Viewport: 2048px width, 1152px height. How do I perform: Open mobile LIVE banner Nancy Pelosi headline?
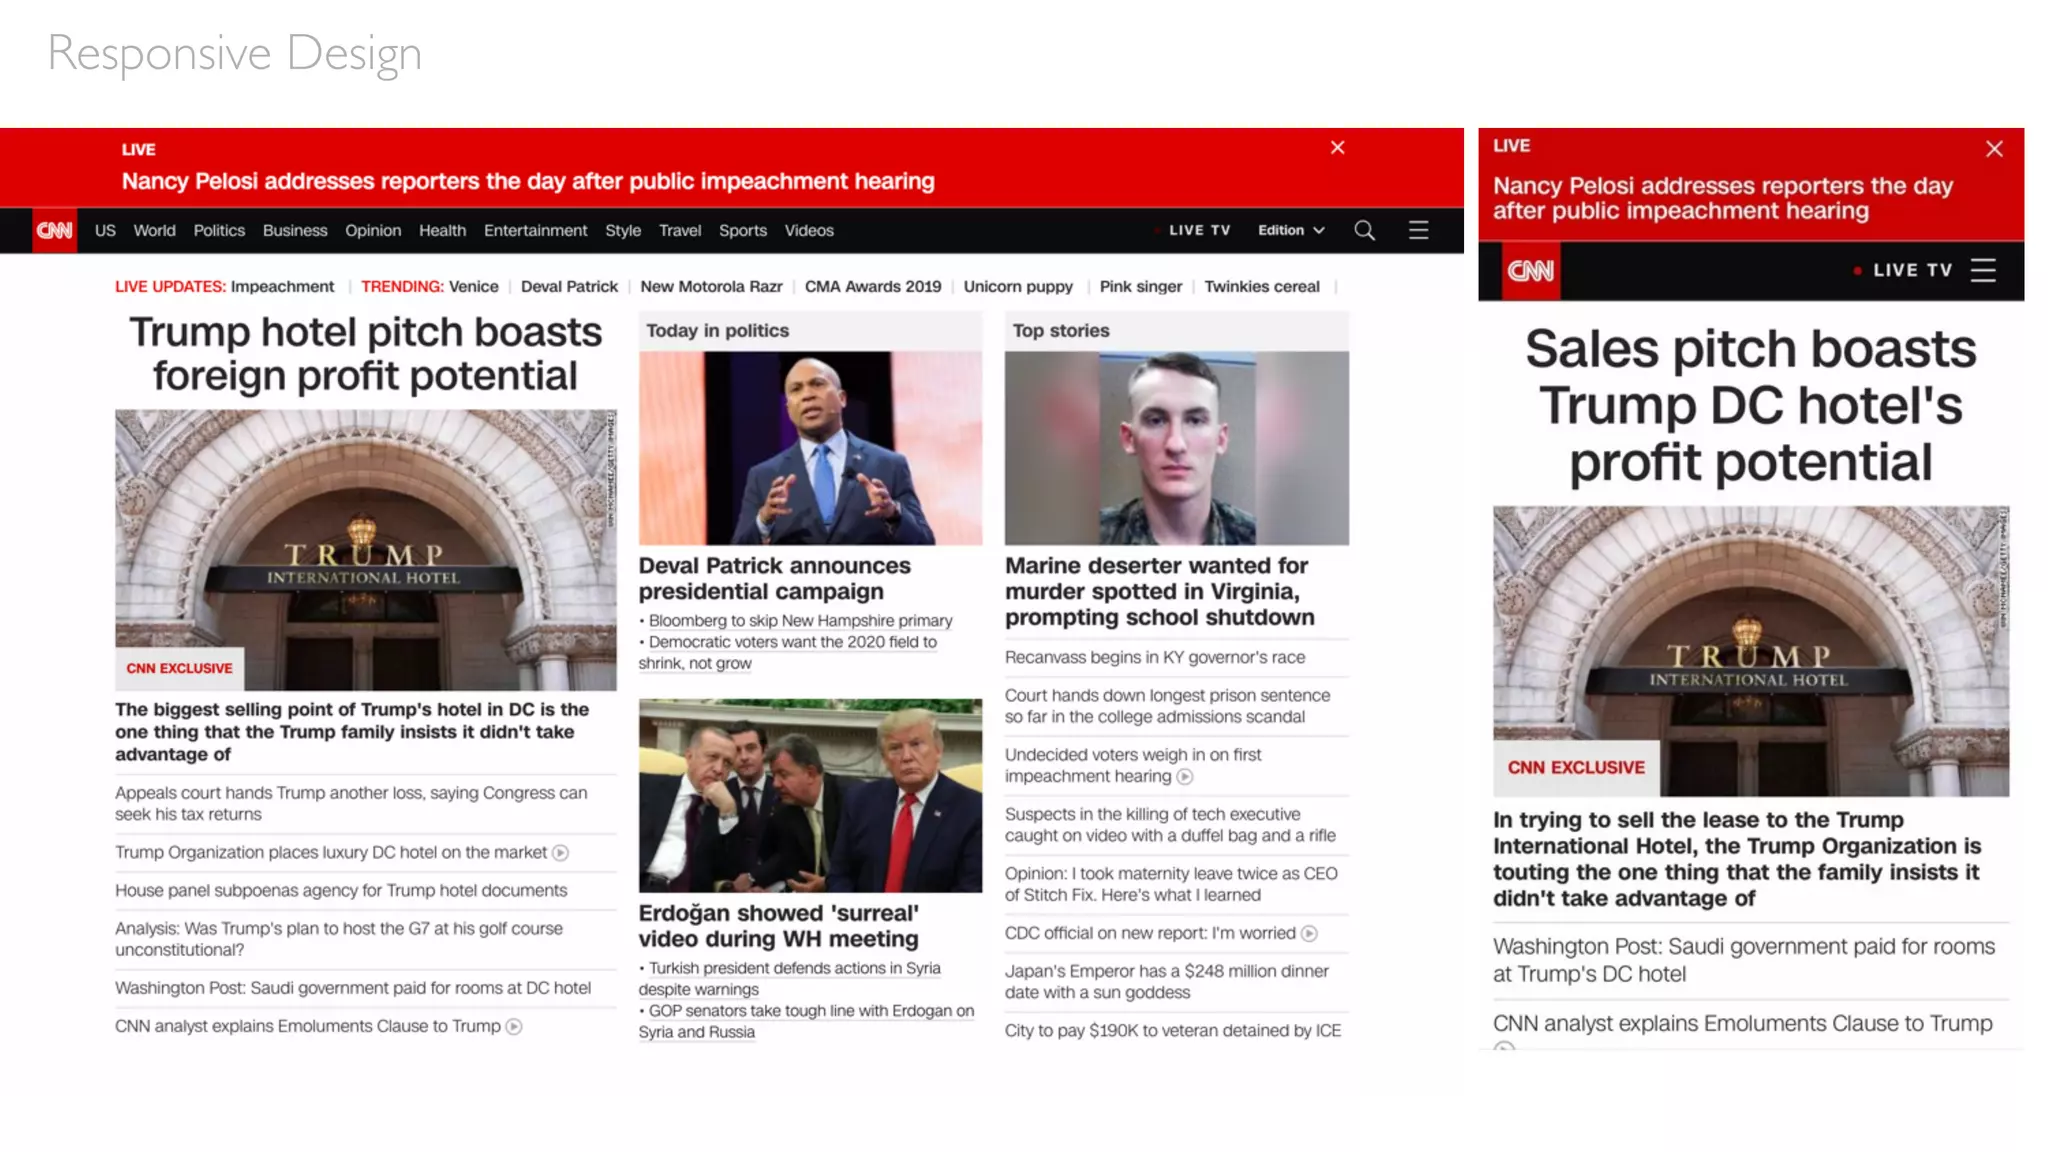click(x=1722, y=198)
